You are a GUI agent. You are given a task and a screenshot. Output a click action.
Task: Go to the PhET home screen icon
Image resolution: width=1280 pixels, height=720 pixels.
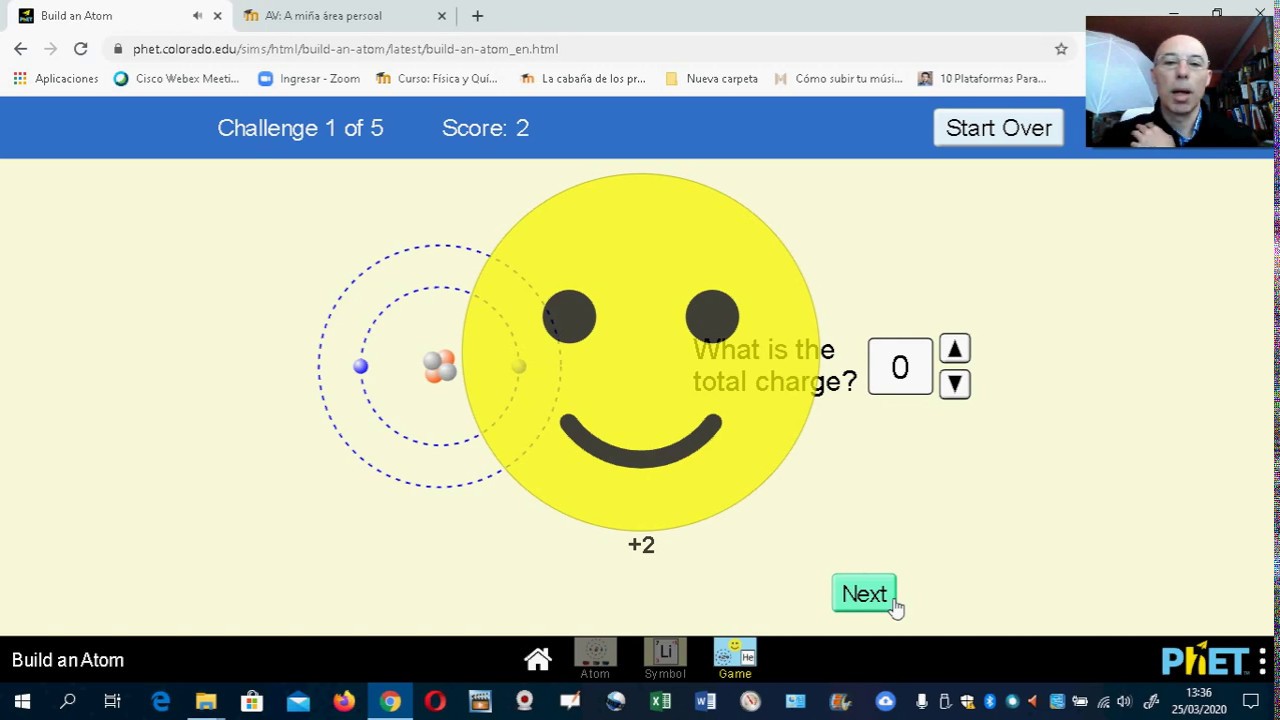pos(538,659)
